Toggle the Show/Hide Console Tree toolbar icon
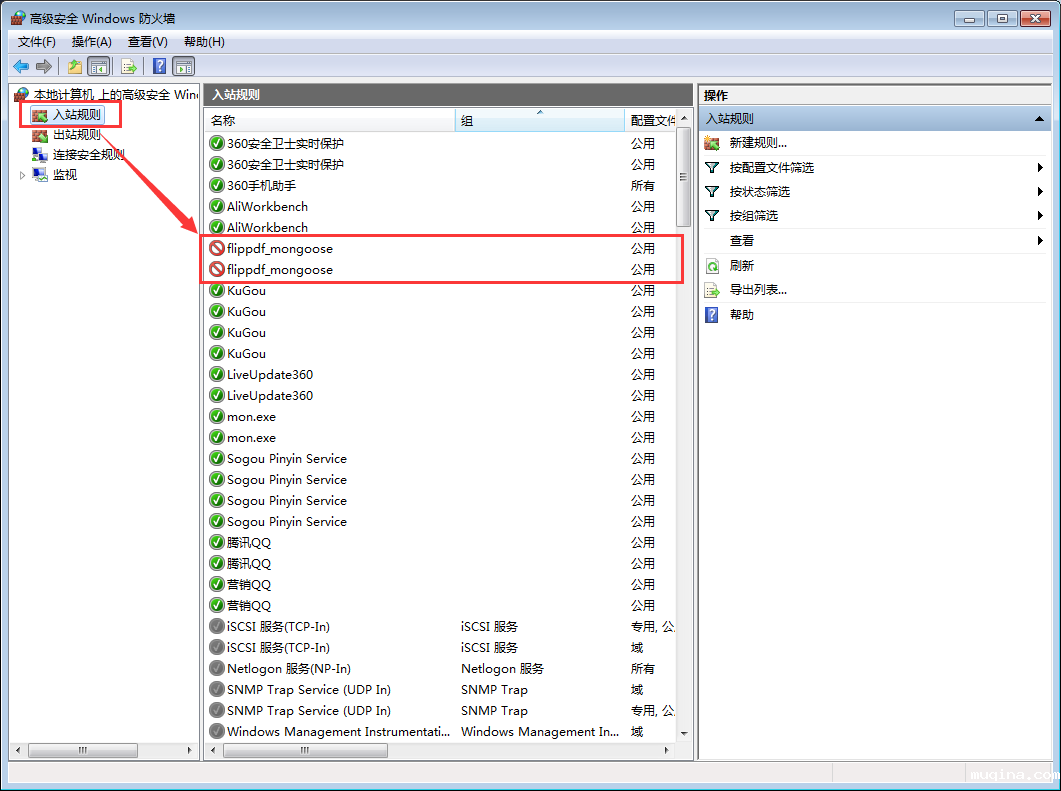 [x=98, y=66]
